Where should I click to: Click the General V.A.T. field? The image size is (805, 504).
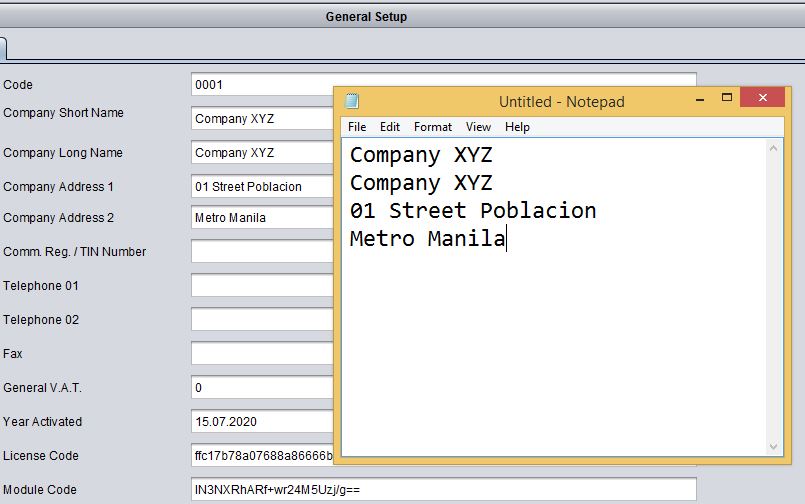[262, 388]
